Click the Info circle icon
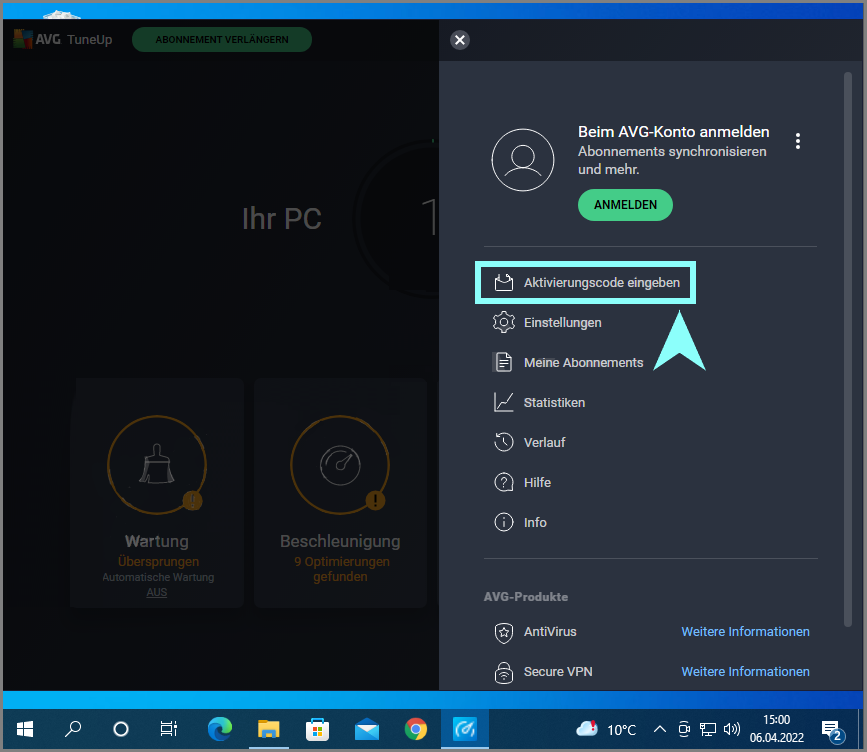Viewport: 867px width, 752px height. (504, 522)
